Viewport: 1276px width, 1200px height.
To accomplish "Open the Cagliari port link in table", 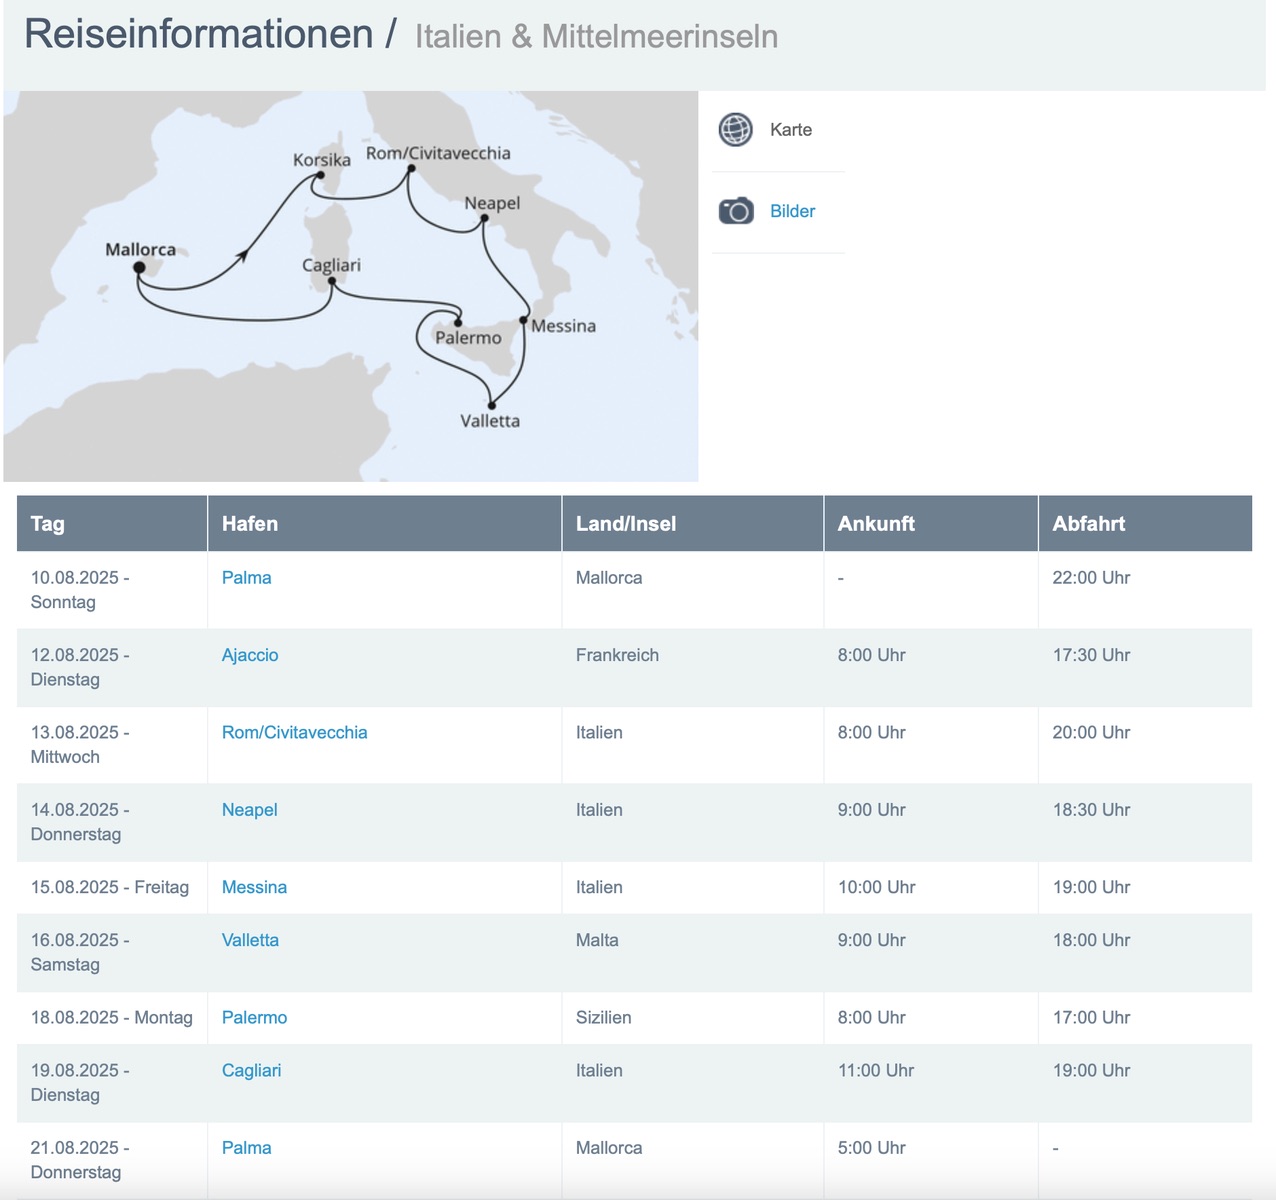I will click(251, 1070).
